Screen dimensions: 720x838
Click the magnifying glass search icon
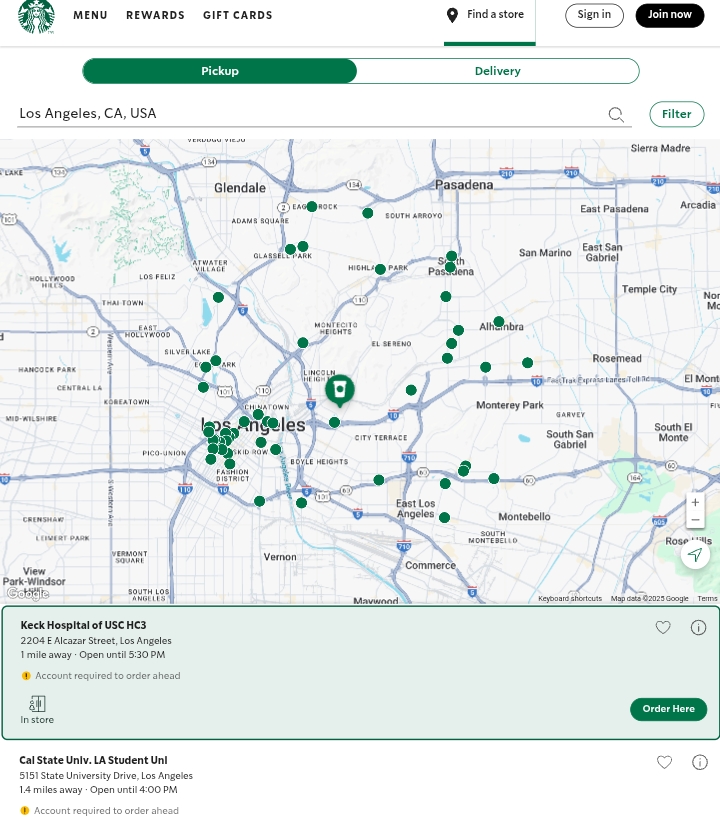(616, 114)
